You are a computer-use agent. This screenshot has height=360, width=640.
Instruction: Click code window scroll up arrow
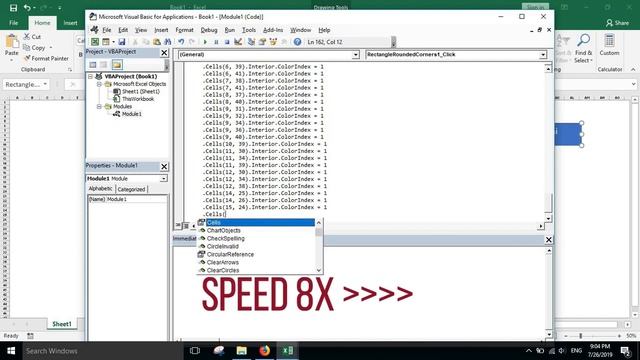(x=549, y=69)
